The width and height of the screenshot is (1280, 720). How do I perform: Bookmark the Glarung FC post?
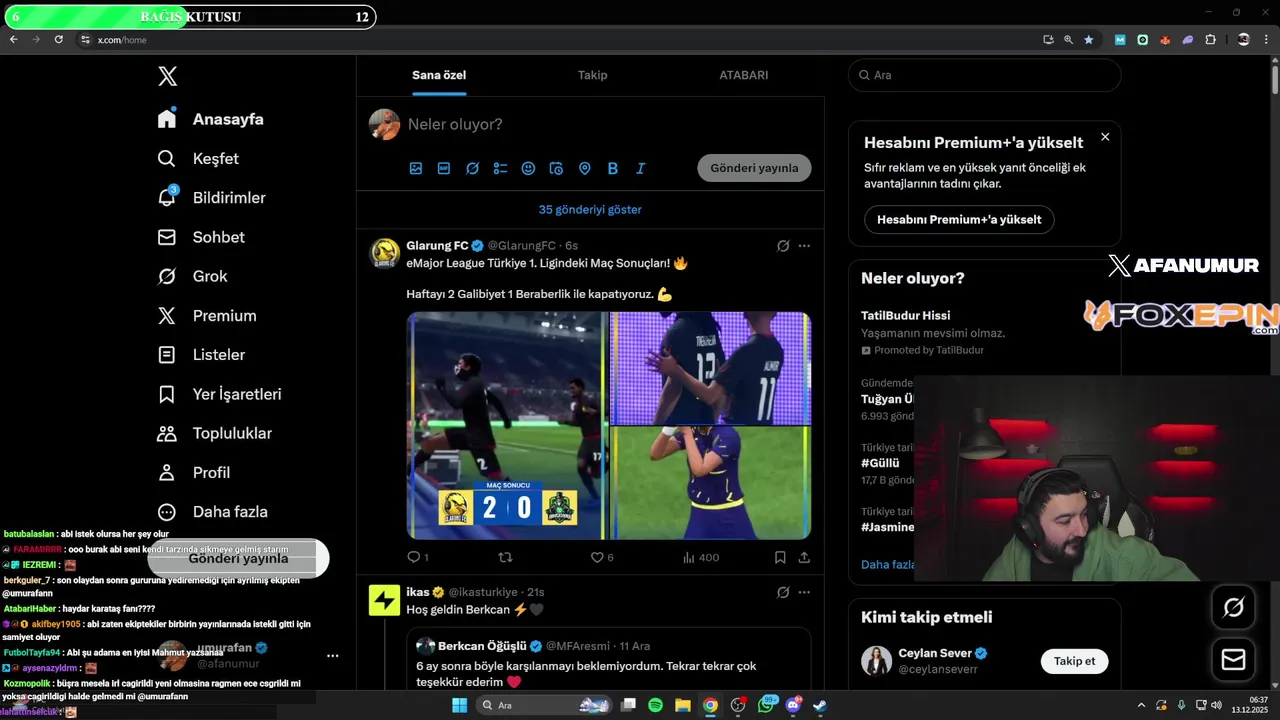pyautogui.click(x=780, y=557)
